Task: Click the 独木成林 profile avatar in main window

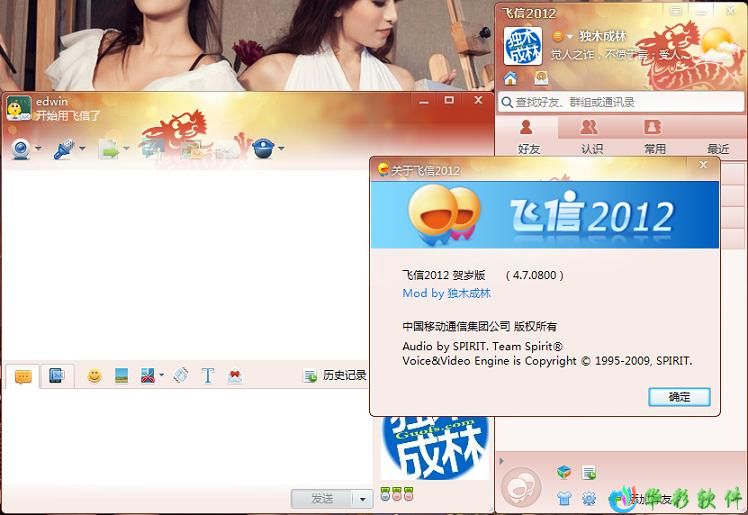Action: coord(523,46)
